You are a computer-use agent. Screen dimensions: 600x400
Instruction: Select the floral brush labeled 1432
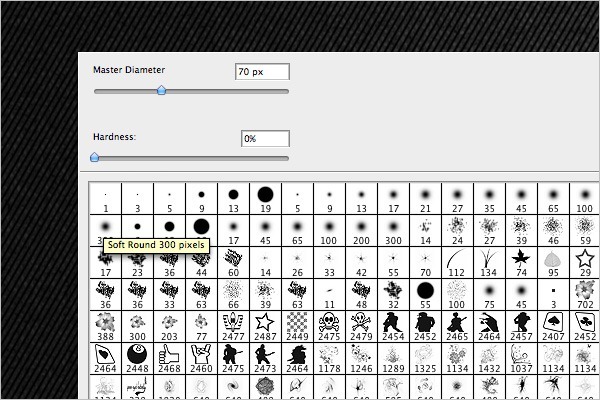pos(489,359)
